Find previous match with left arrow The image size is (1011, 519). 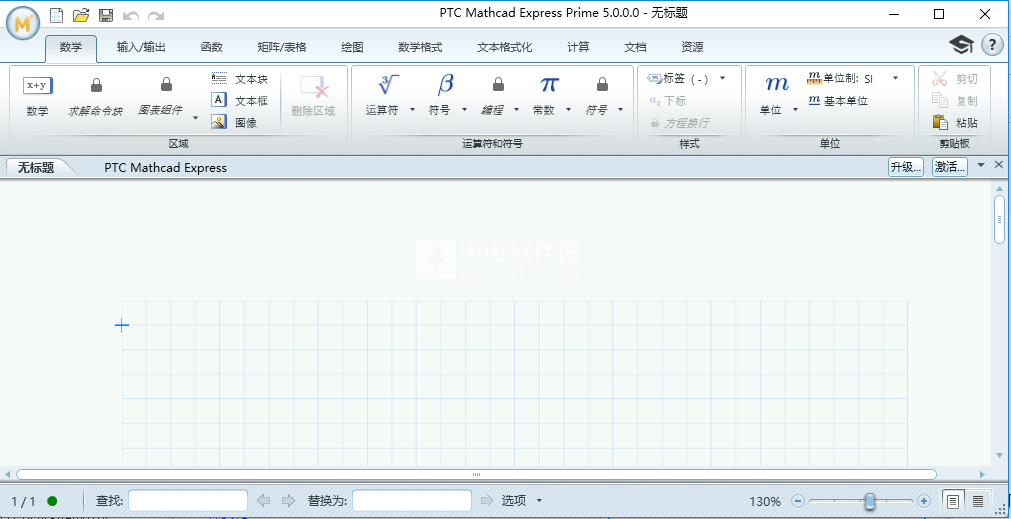264,500
